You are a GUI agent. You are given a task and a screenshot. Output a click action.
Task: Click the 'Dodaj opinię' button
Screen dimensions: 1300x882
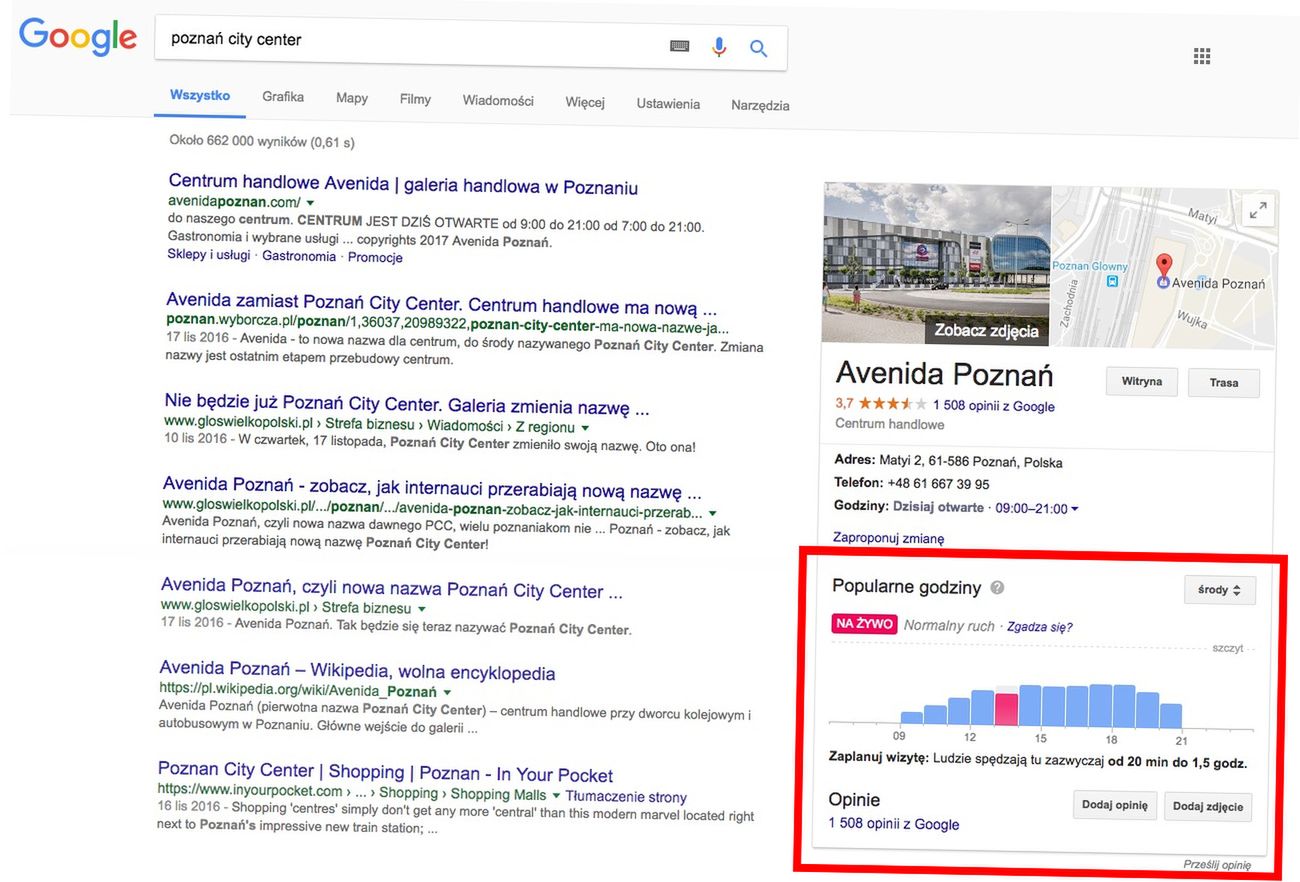coord(1116,805)
